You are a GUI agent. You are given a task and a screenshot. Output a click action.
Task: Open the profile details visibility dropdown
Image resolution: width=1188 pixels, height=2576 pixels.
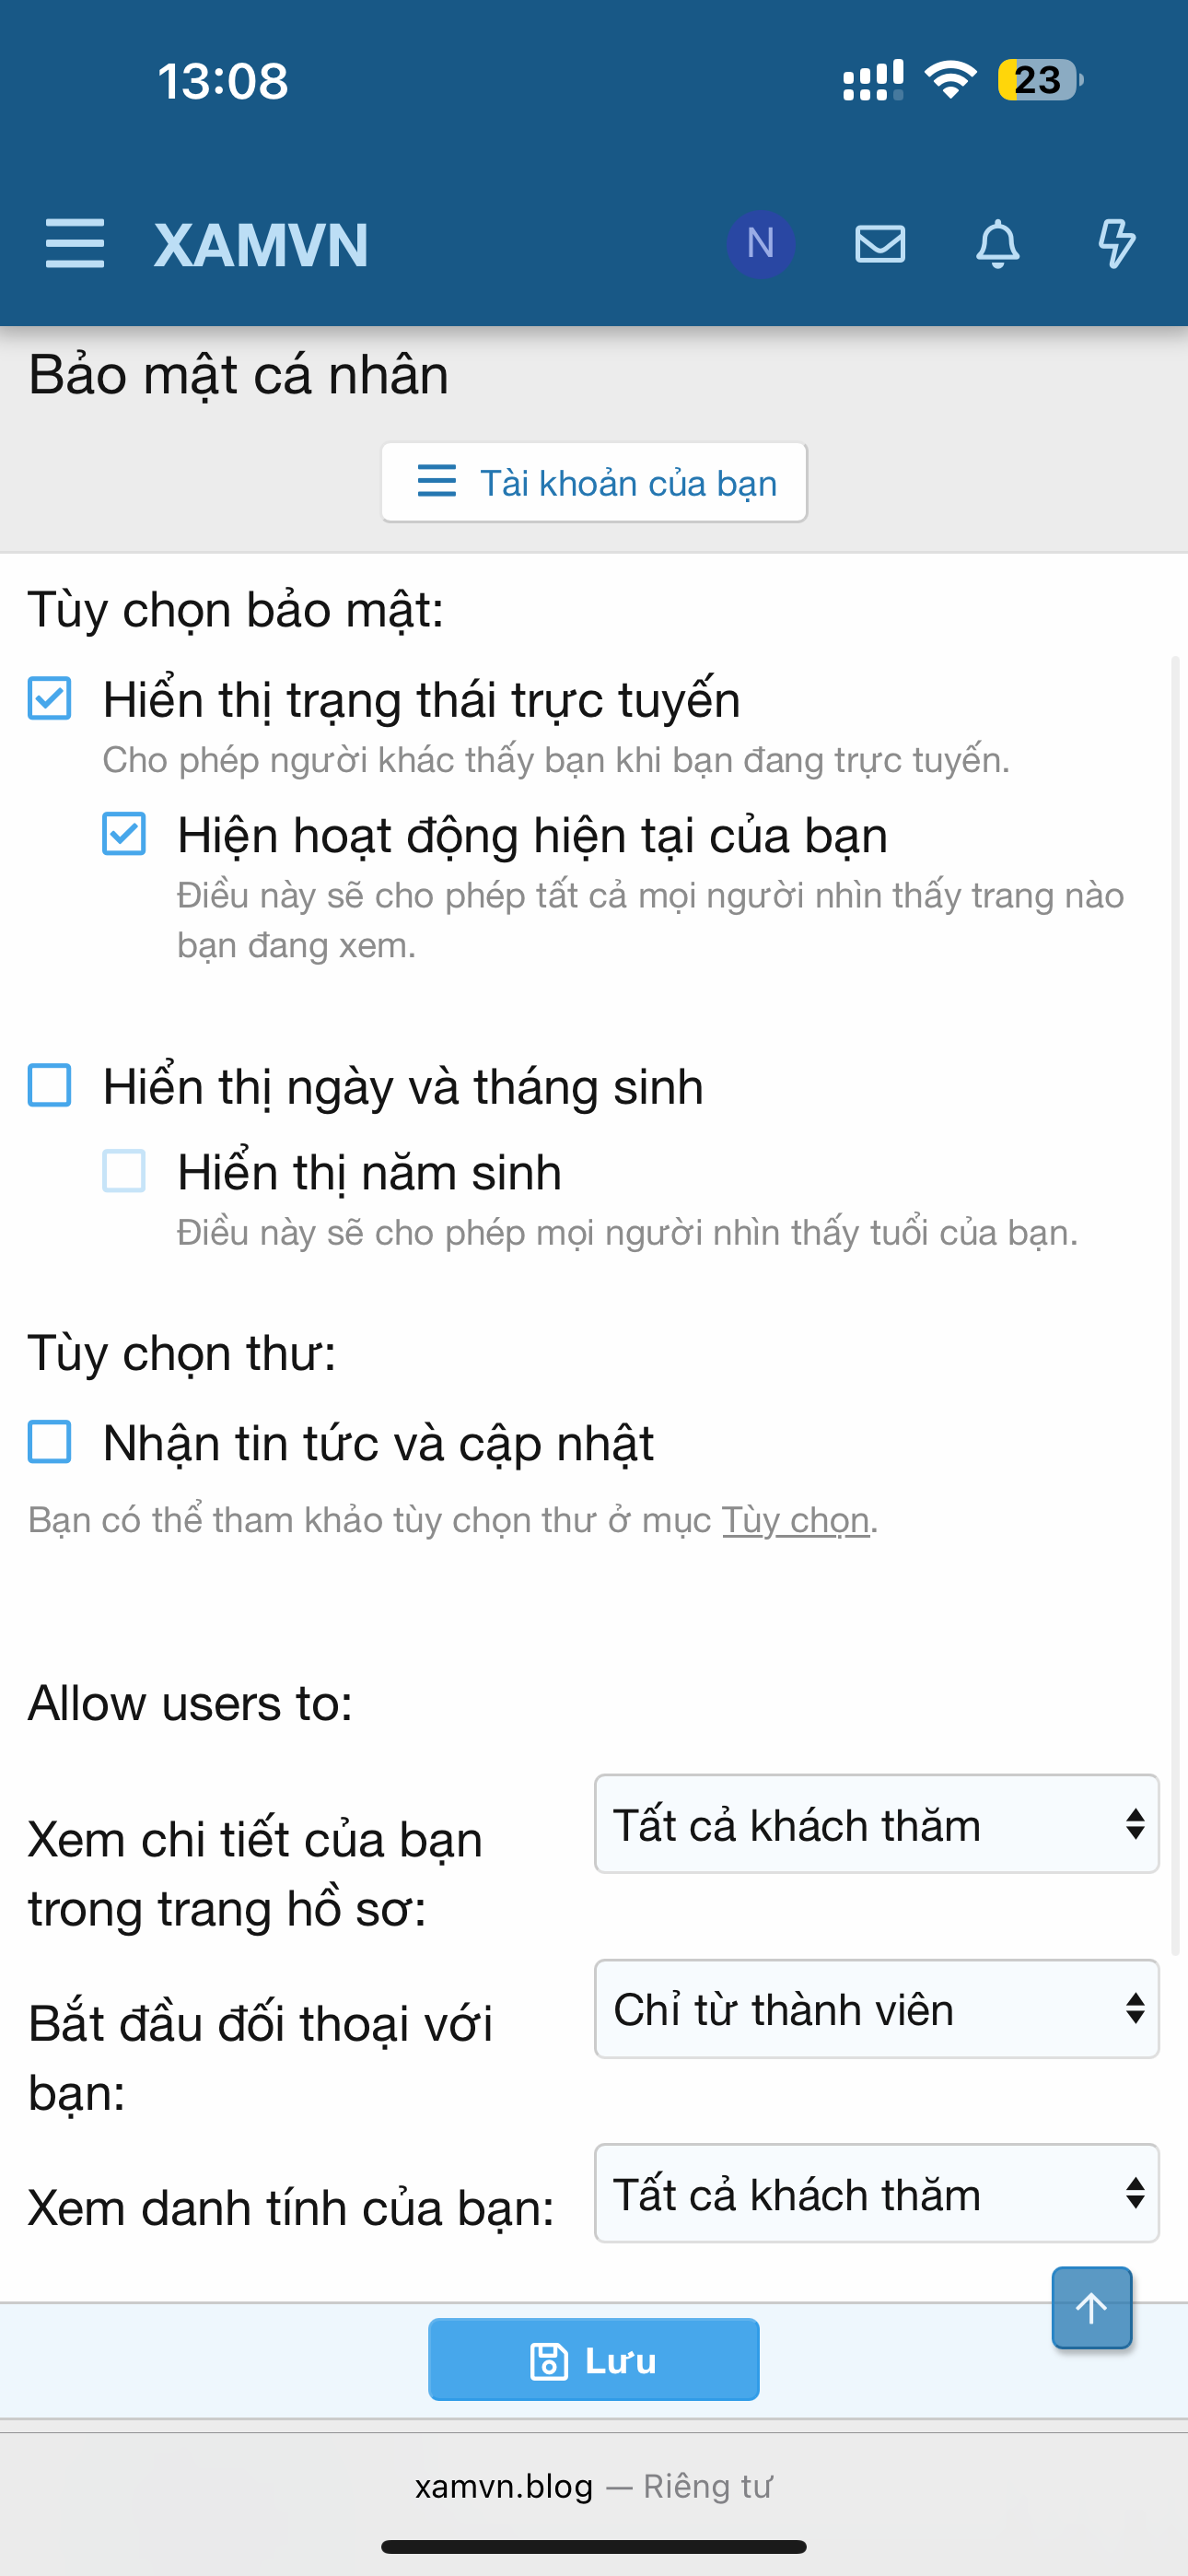(876, 1824)
